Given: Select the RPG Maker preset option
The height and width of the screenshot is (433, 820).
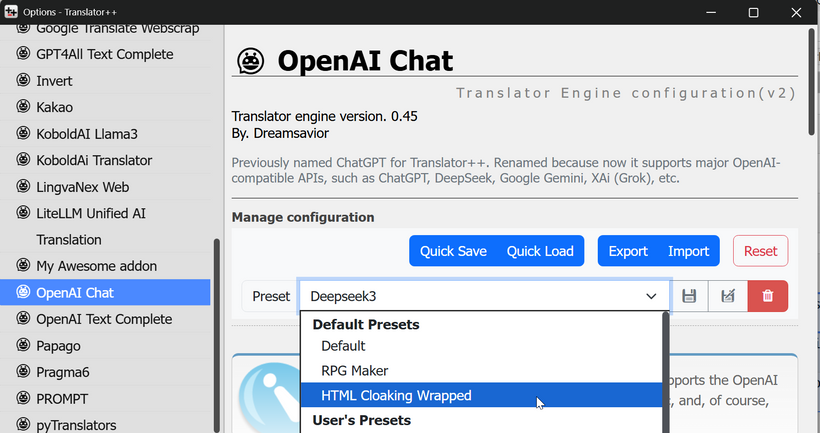Looking at the screenshot, I should click(x=354, y=370).
